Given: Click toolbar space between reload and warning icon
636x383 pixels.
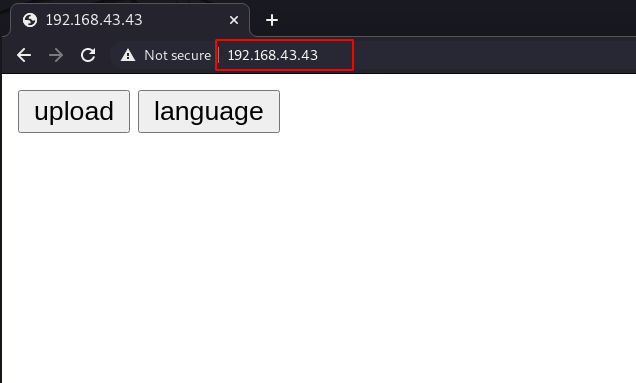Looking at the screenshot, I should pos(103,55).
